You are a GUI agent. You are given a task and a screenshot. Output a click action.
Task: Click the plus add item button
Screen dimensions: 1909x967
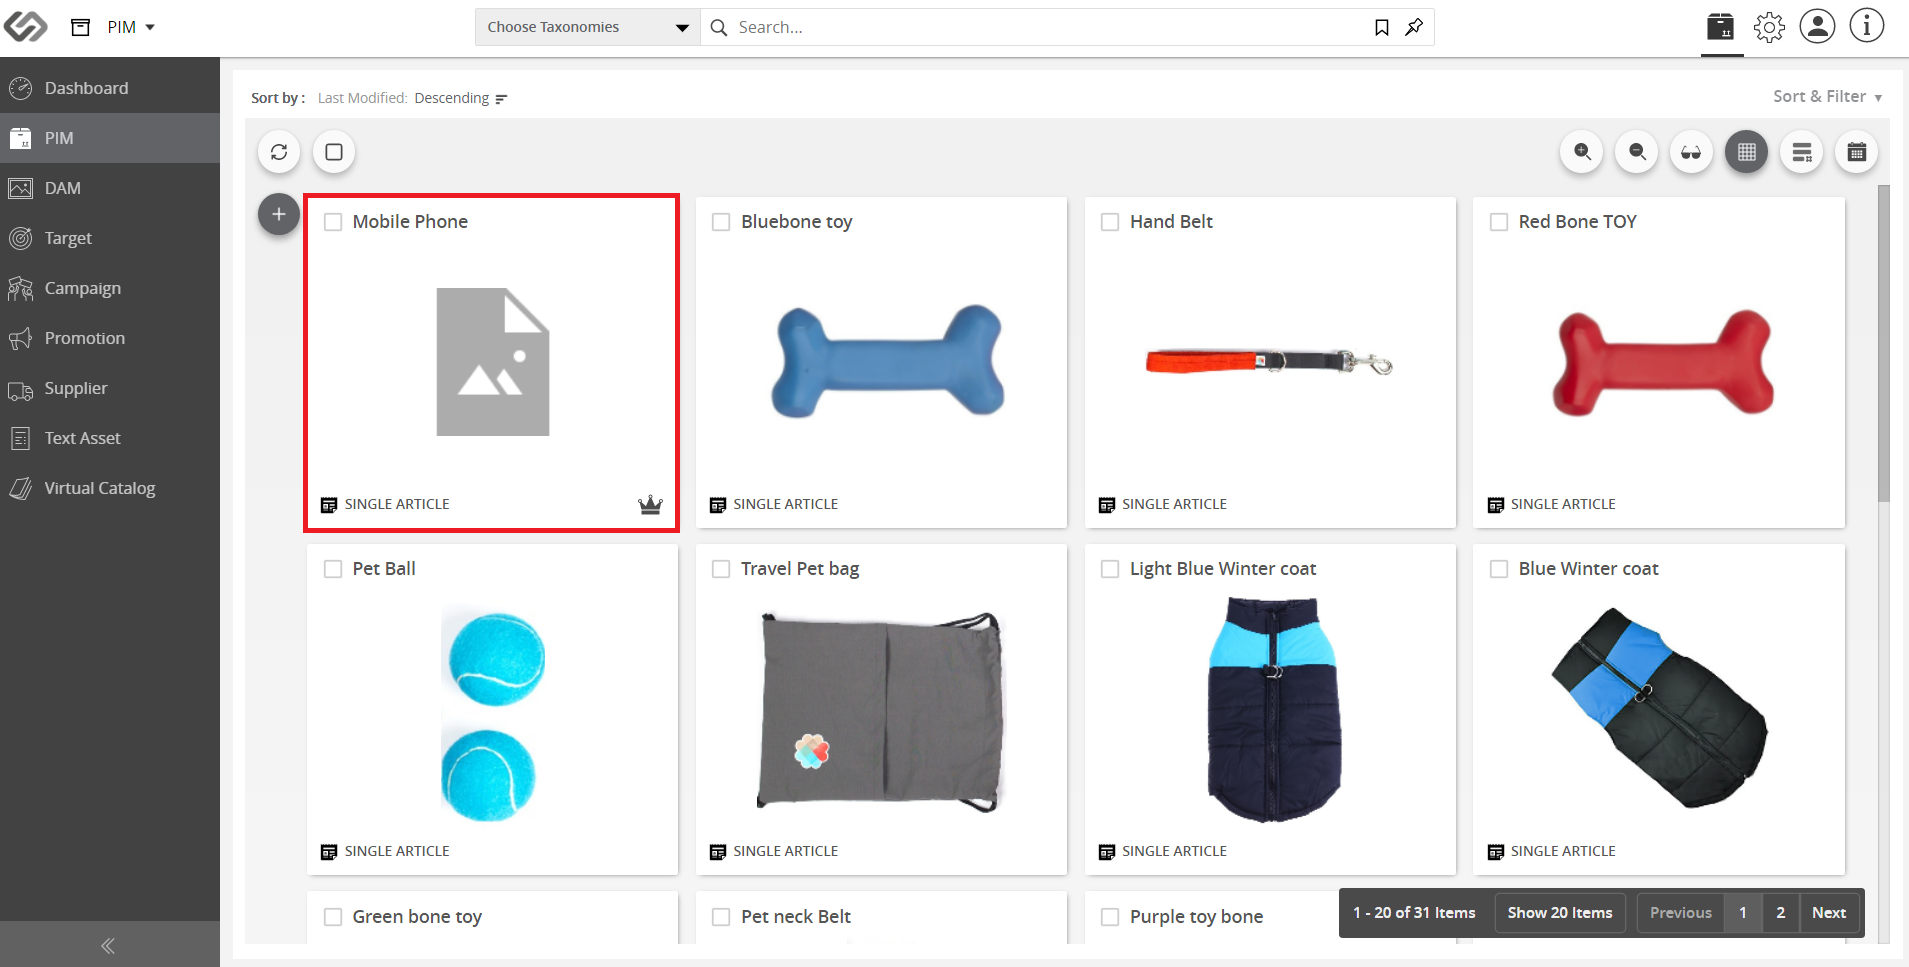(x=279, y=214)
